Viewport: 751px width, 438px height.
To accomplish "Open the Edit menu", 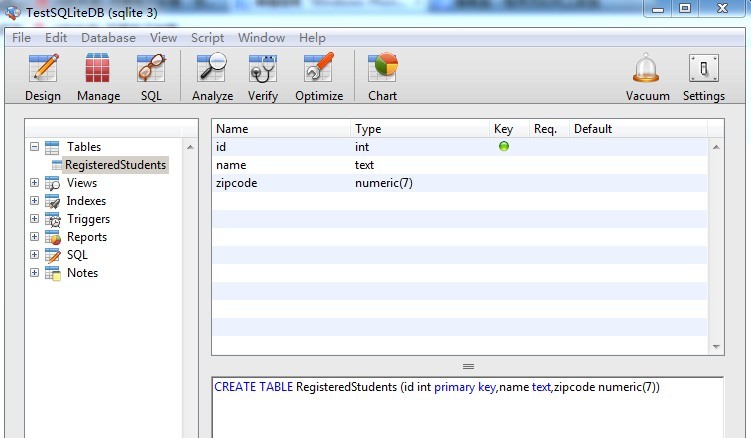I will (x=56, y=38).
